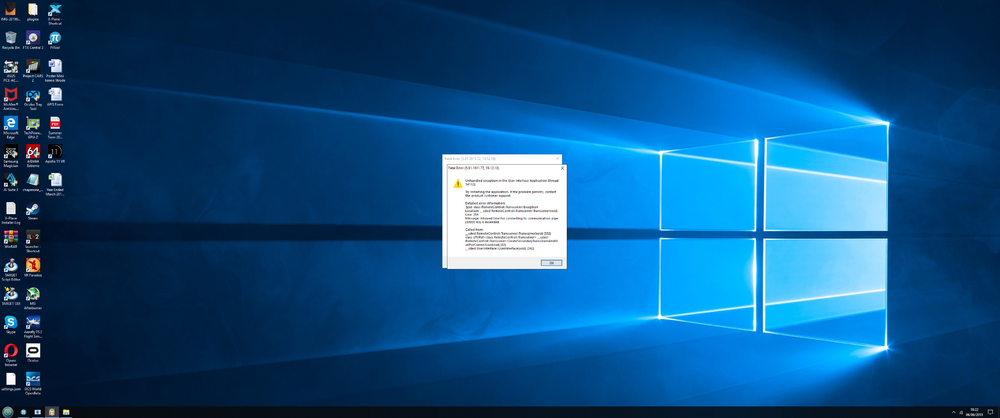Launch the DCS World OpenBeta shortcut
The height and width of the screenshot is (418, 1000).
point(33,379)
